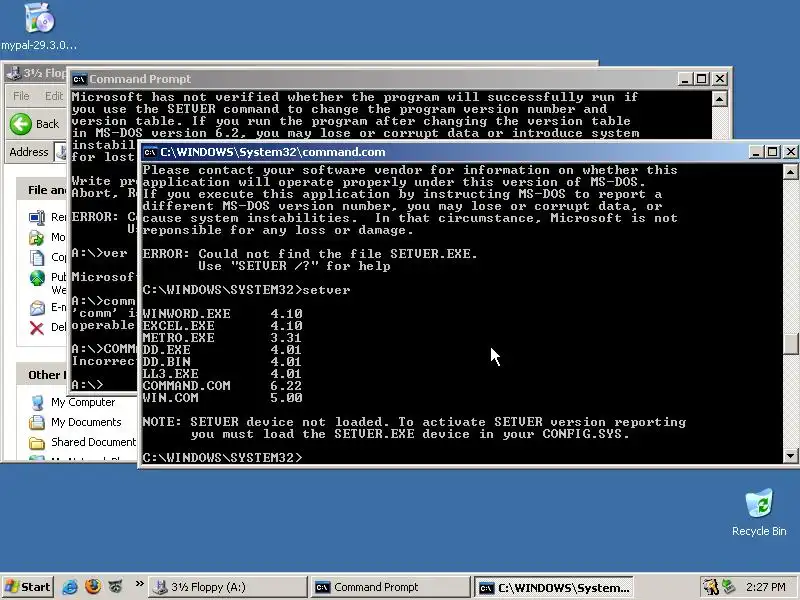Open My Documents link in Other Places

click(x=86, y=422)
